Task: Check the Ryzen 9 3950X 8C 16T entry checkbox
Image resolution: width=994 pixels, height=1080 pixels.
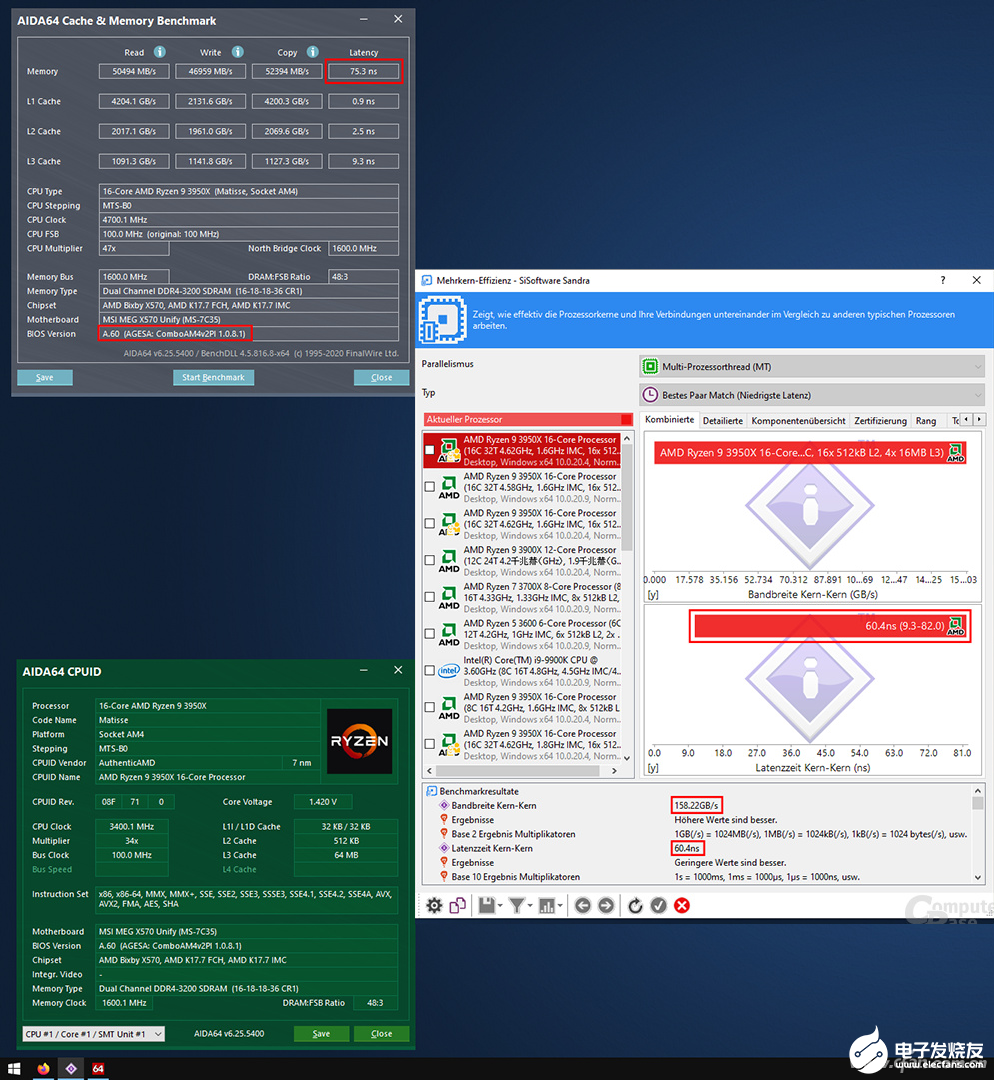Action: [x=430, y=707]
